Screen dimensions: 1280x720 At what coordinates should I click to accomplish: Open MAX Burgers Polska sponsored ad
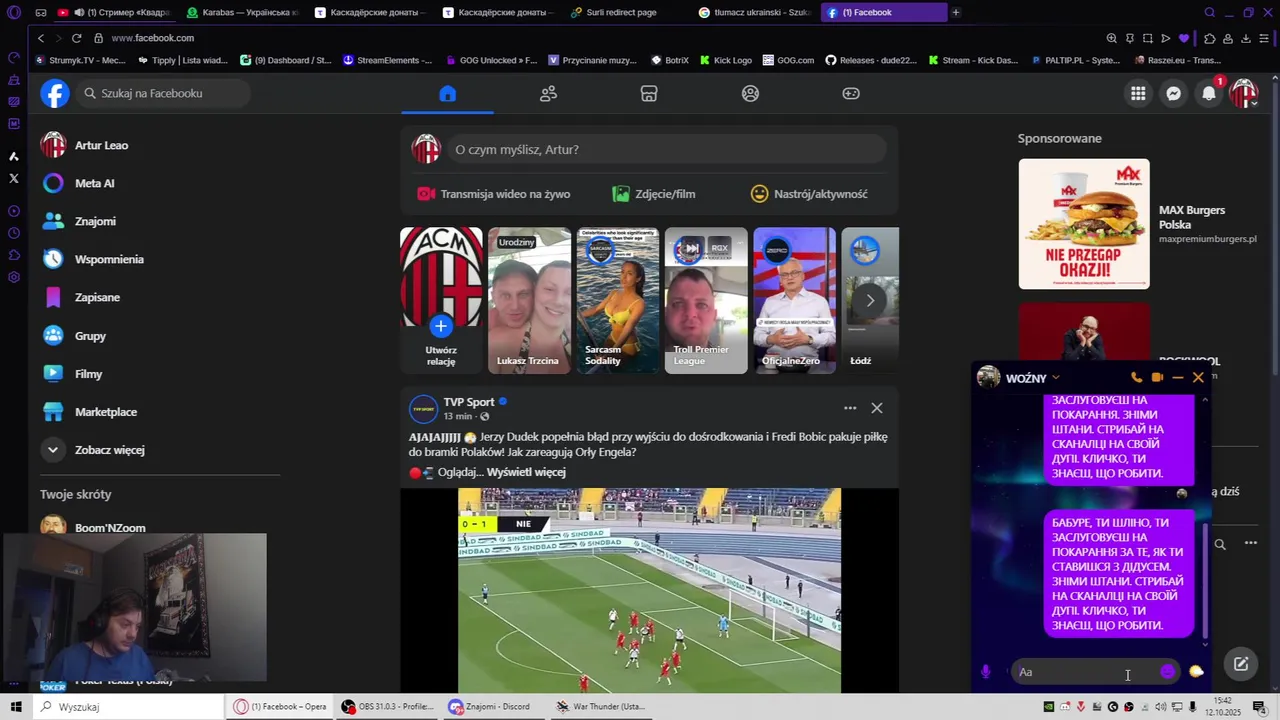1084,224
